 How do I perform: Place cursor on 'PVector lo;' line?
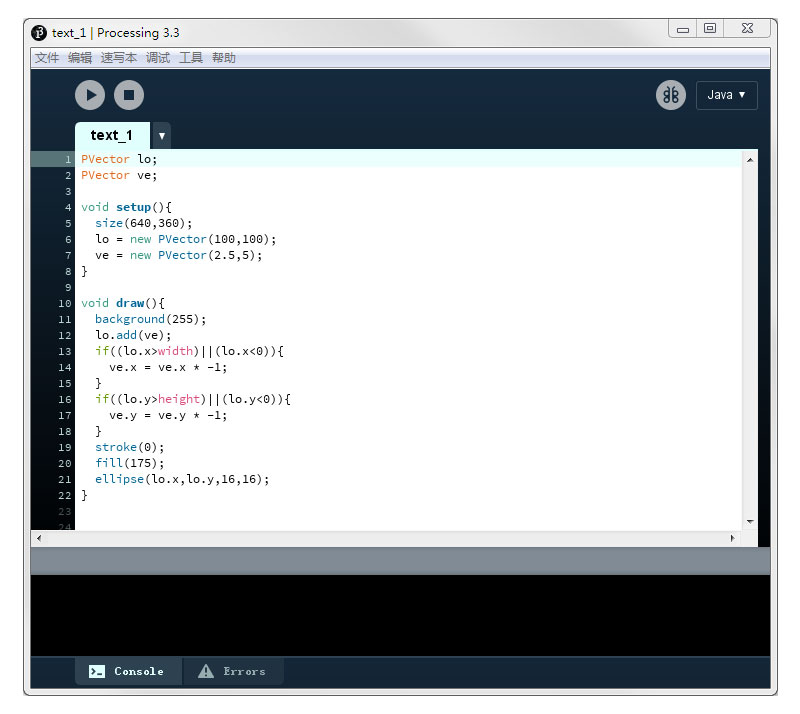(x=119, y=159)
